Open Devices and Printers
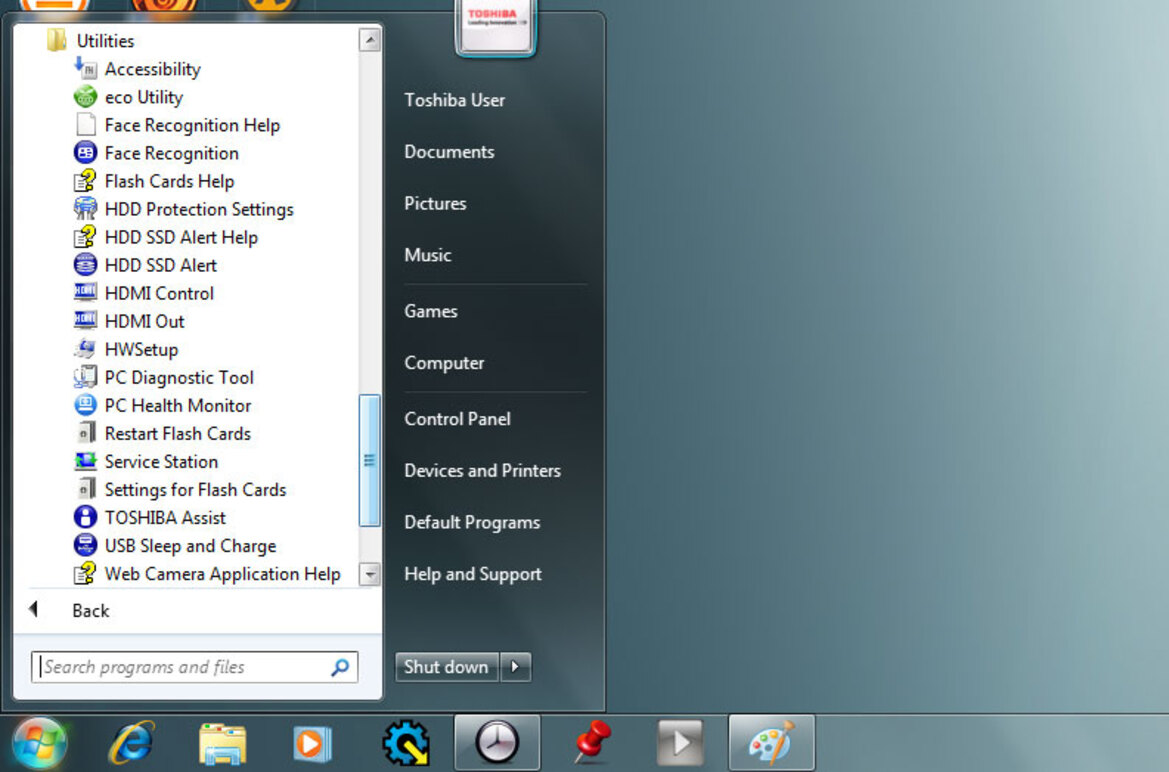The height and width of the screenshot is (772, 1169). pos(482,471)
